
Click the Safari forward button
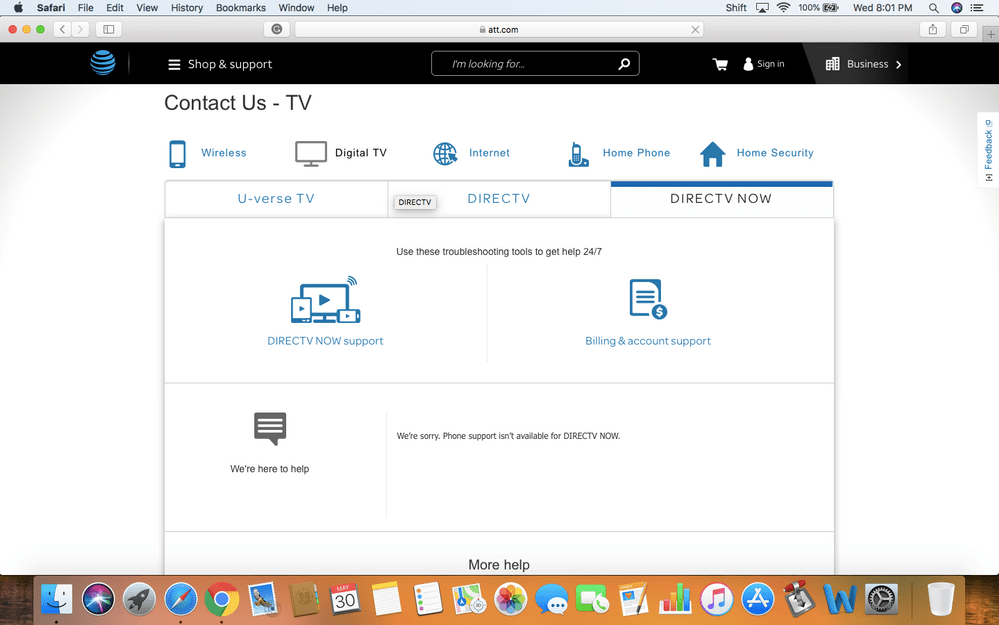coord(80,29)
